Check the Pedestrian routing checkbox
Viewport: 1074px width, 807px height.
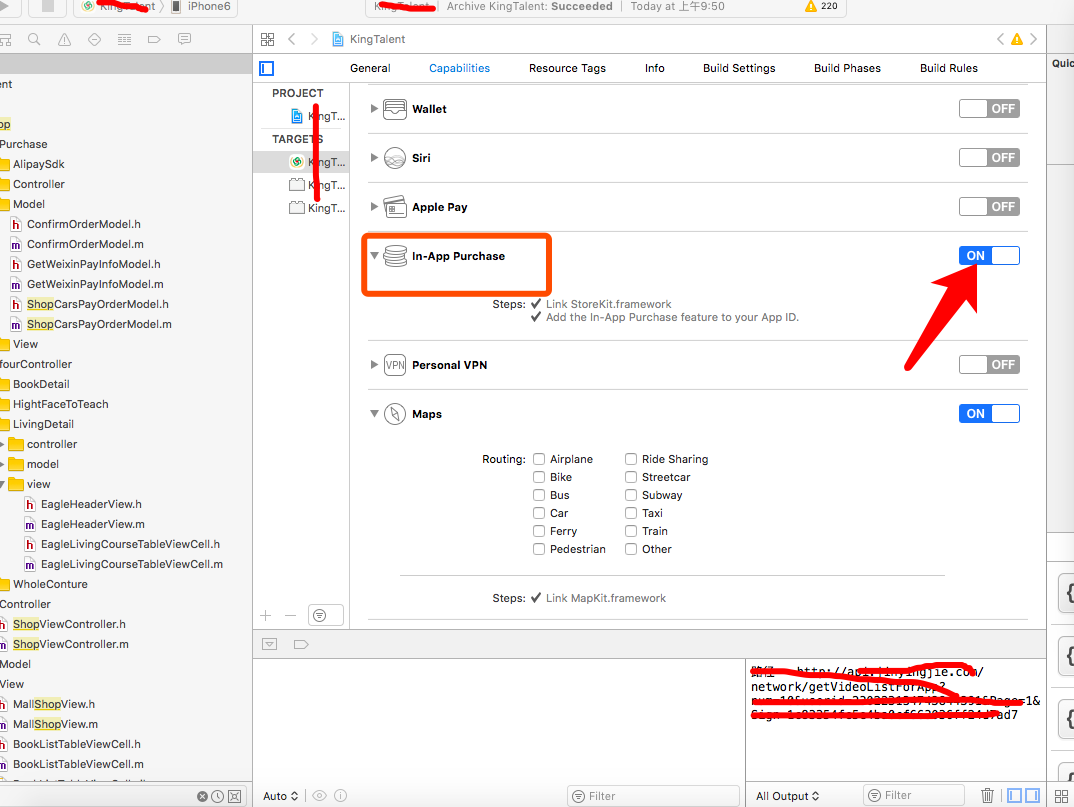tap(539, 549)
